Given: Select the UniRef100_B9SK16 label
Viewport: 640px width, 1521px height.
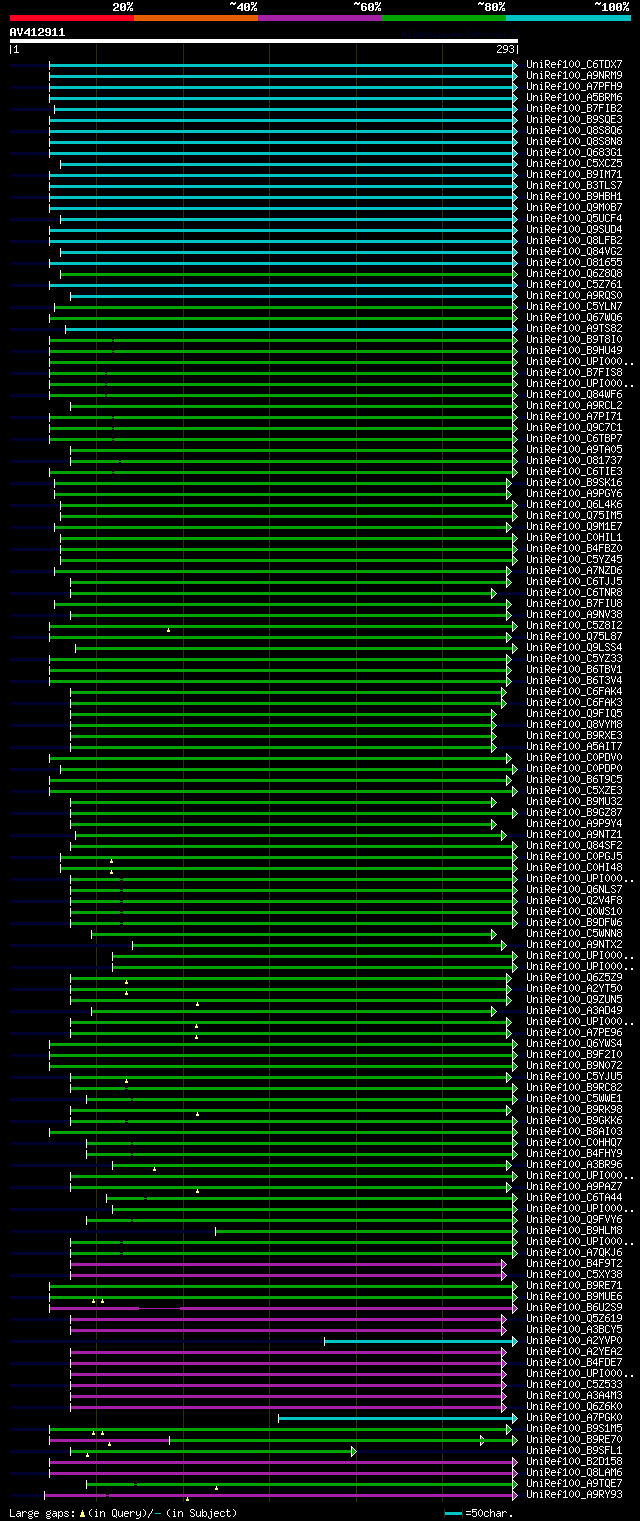Looking at the screenshot, I should (574, 482).
